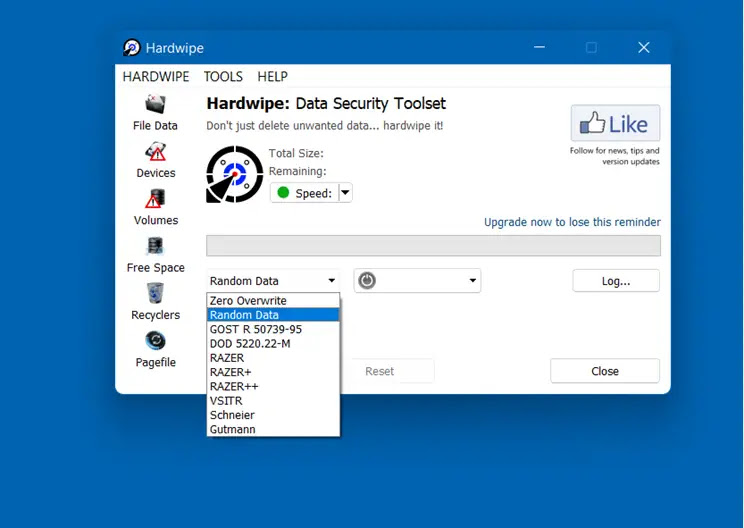
Task: Click the 'Follow for news, tips' caption
Action: tap(614, 156)
